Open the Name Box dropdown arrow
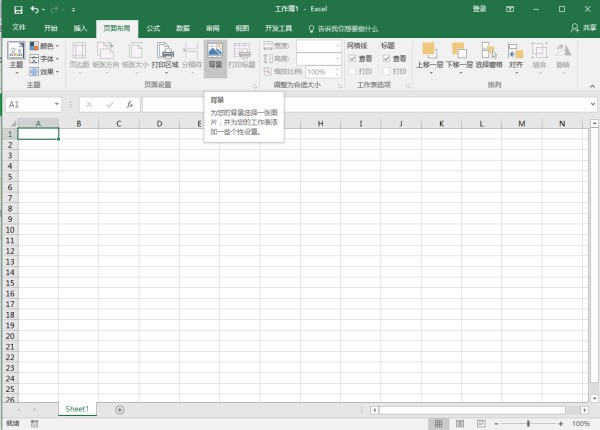This screenshot has height=430, width=600. click(x=57, y=104)
